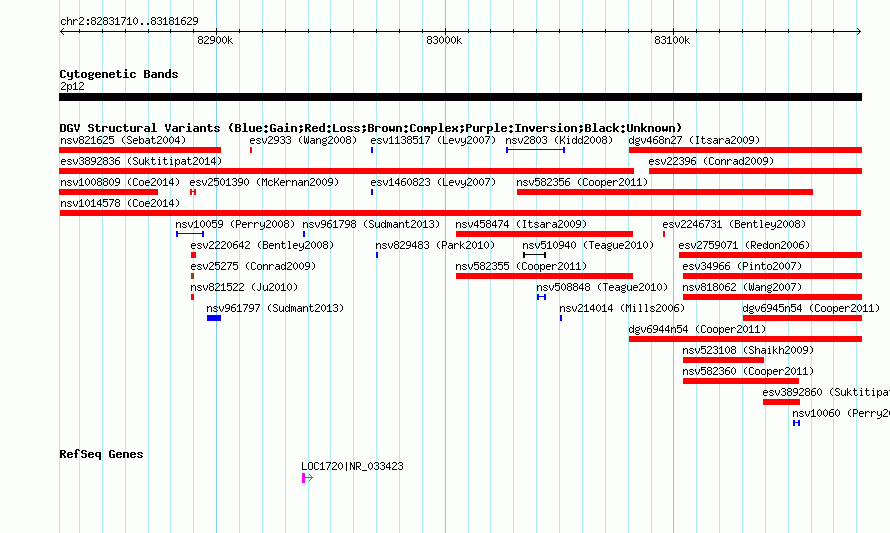Click the magenta LOC1720 gene arrow glyph

(307, 479)
